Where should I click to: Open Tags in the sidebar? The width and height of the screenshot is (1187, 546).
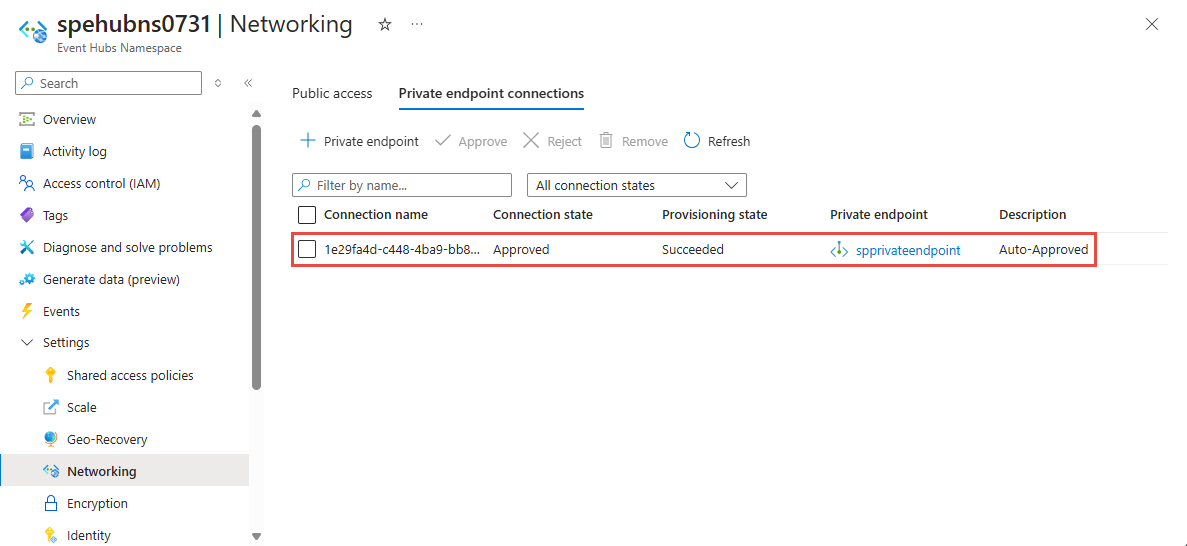pos(55,216)
